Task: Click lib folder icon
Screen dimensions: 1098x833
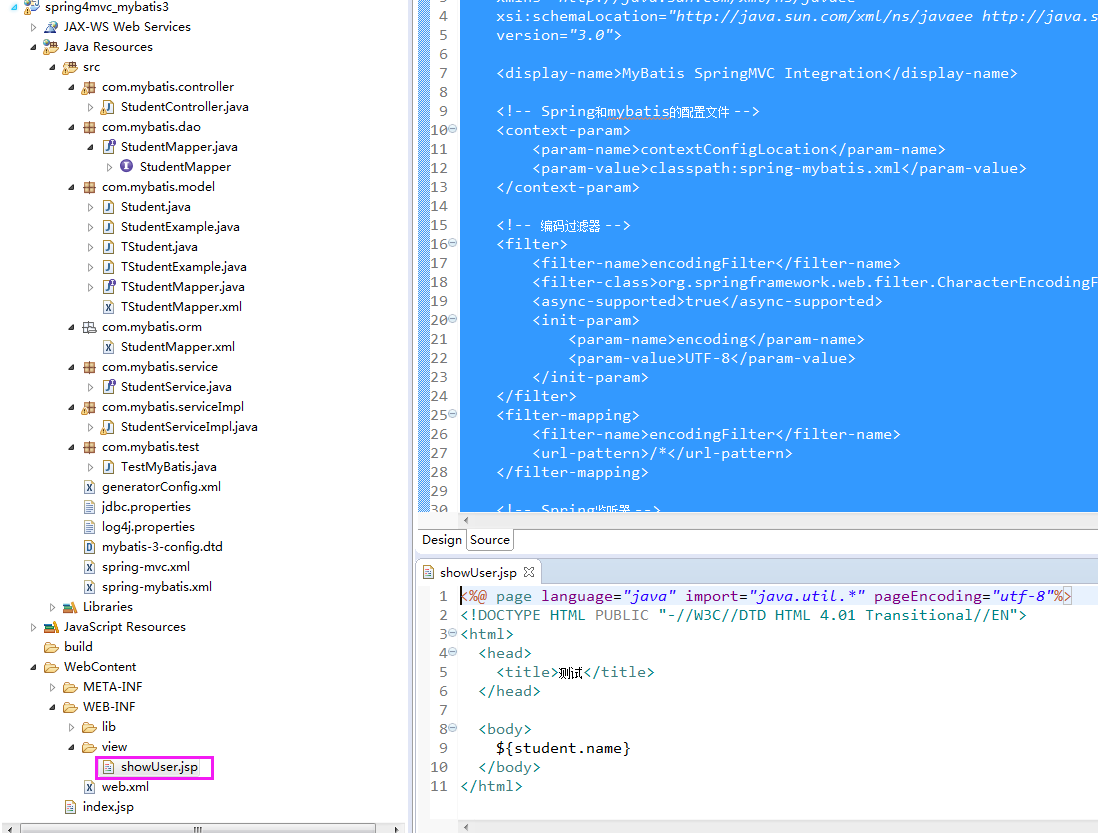Action: pos(89,727)
